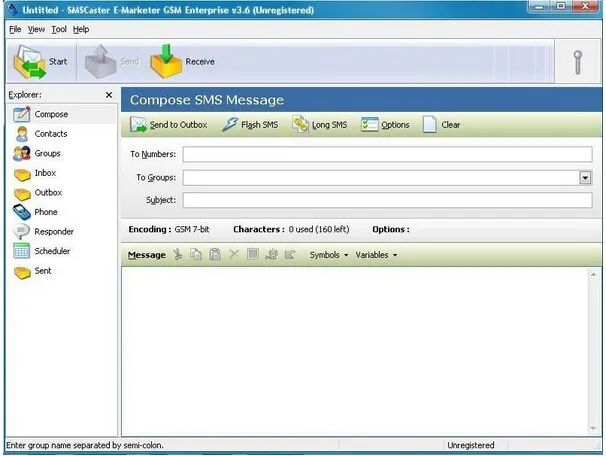Click the key registration icon

pyautogui.click(x=578, y=62)
